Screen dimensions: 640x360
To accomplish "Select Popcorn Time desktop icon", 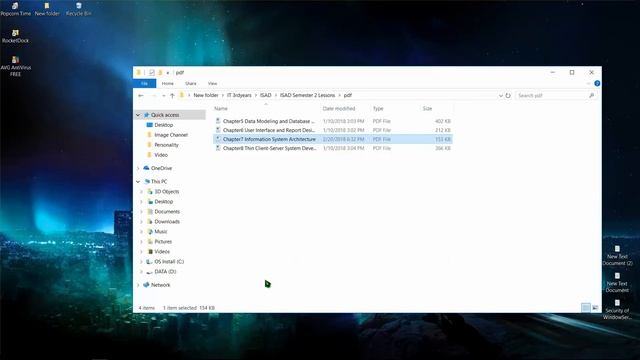I will tap(16, 9).
